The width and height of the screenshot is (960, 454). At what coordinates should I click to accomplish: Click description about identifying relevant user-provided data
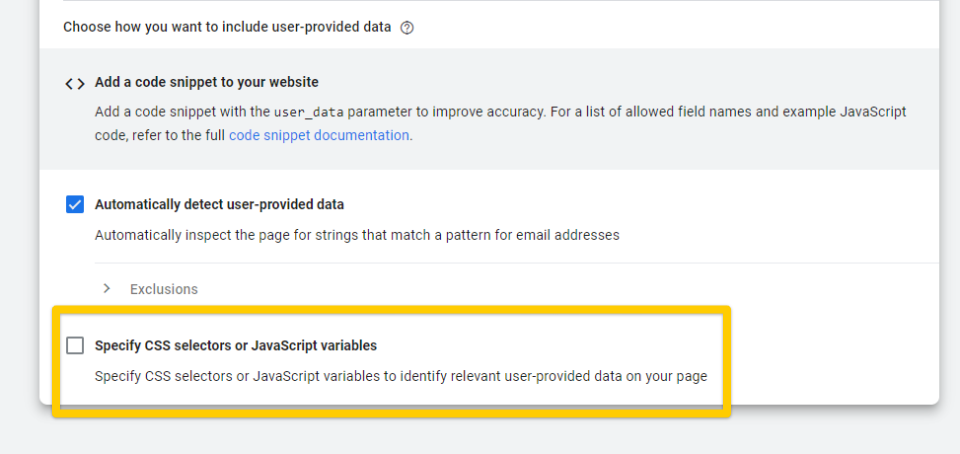coord(401,376)
